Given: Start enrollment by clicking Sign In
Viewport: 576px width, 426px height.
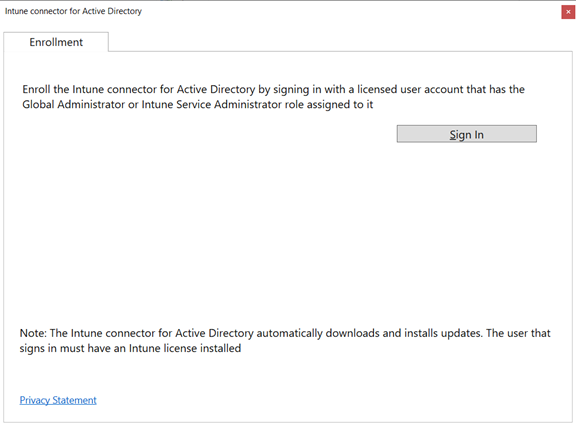Looking at the screenshot, I should coord(467,134).
